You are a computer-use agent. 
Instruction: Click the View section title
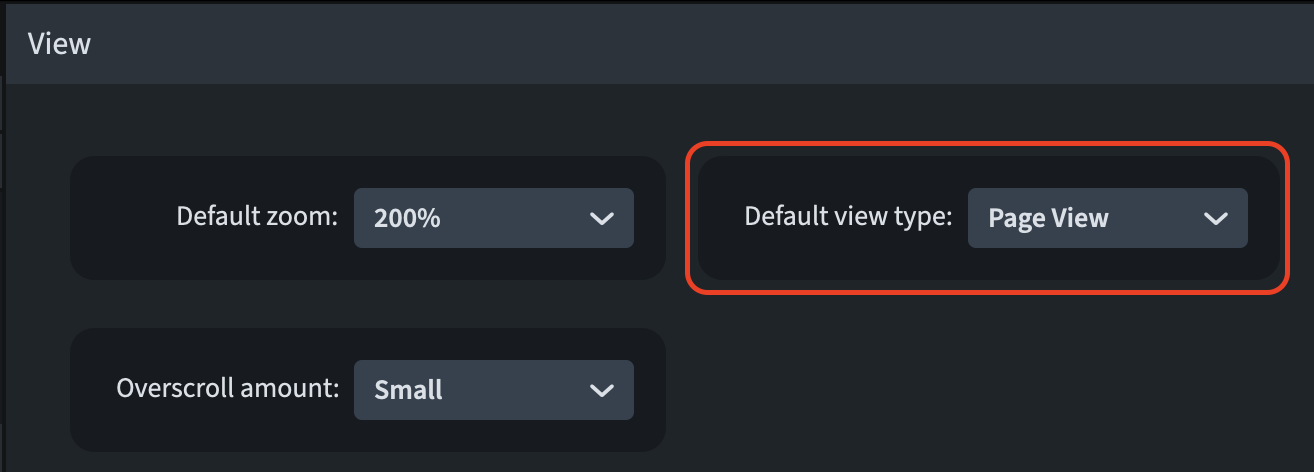pos(59,44)
